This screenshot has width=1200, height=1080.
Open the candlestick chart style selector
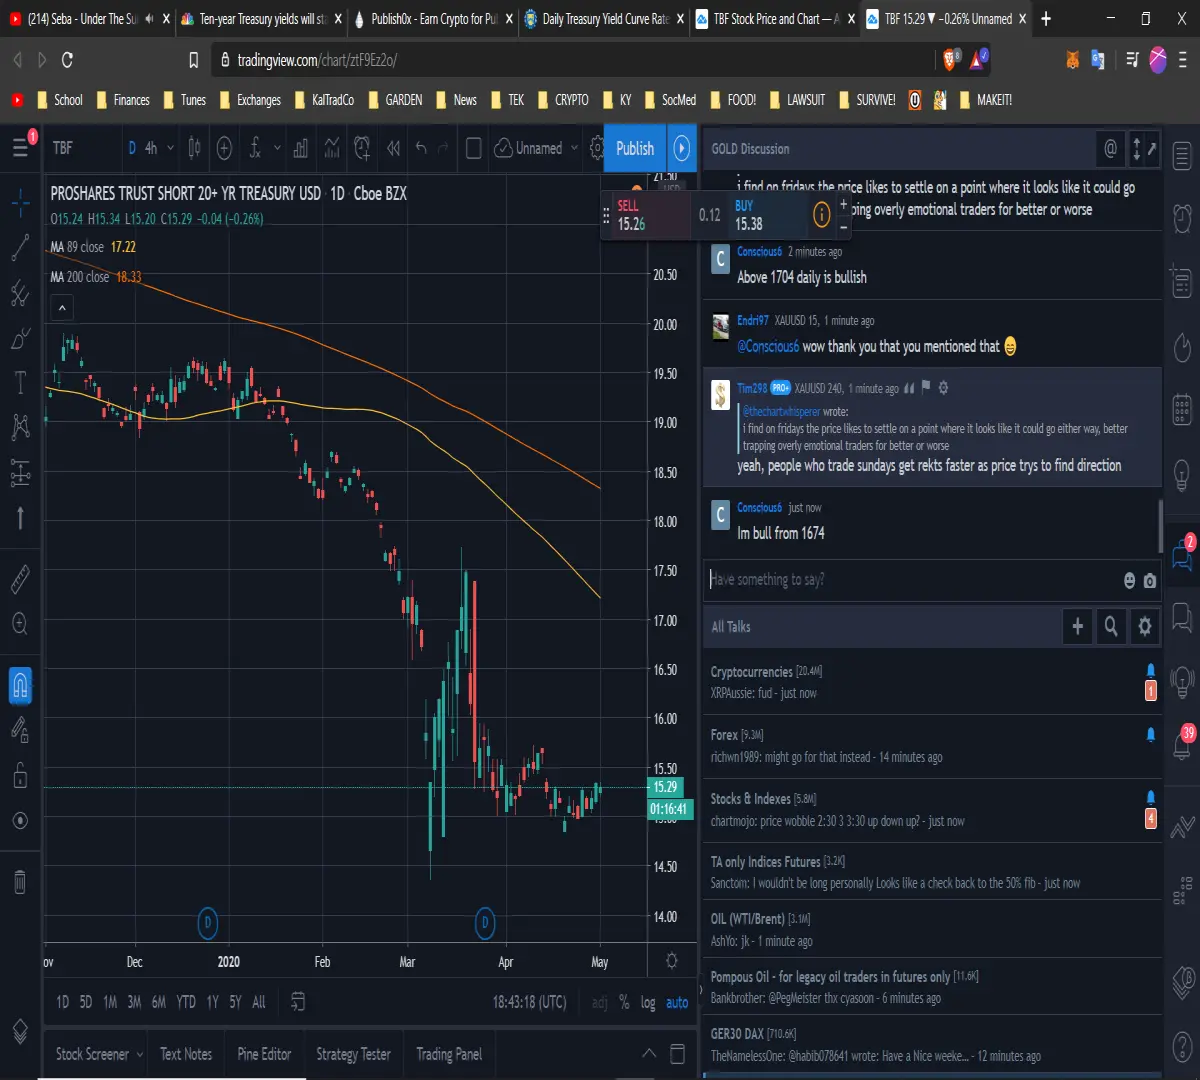click(x=194, y=148)
